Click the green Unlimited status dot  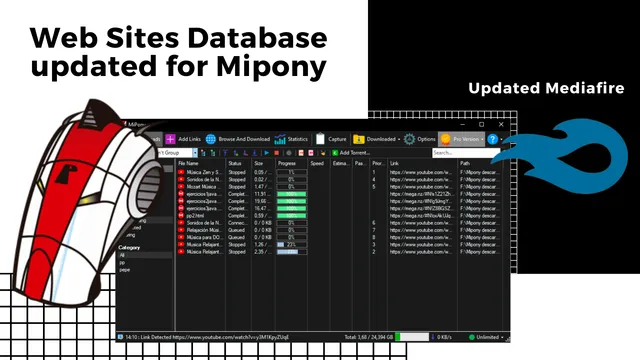472,337
